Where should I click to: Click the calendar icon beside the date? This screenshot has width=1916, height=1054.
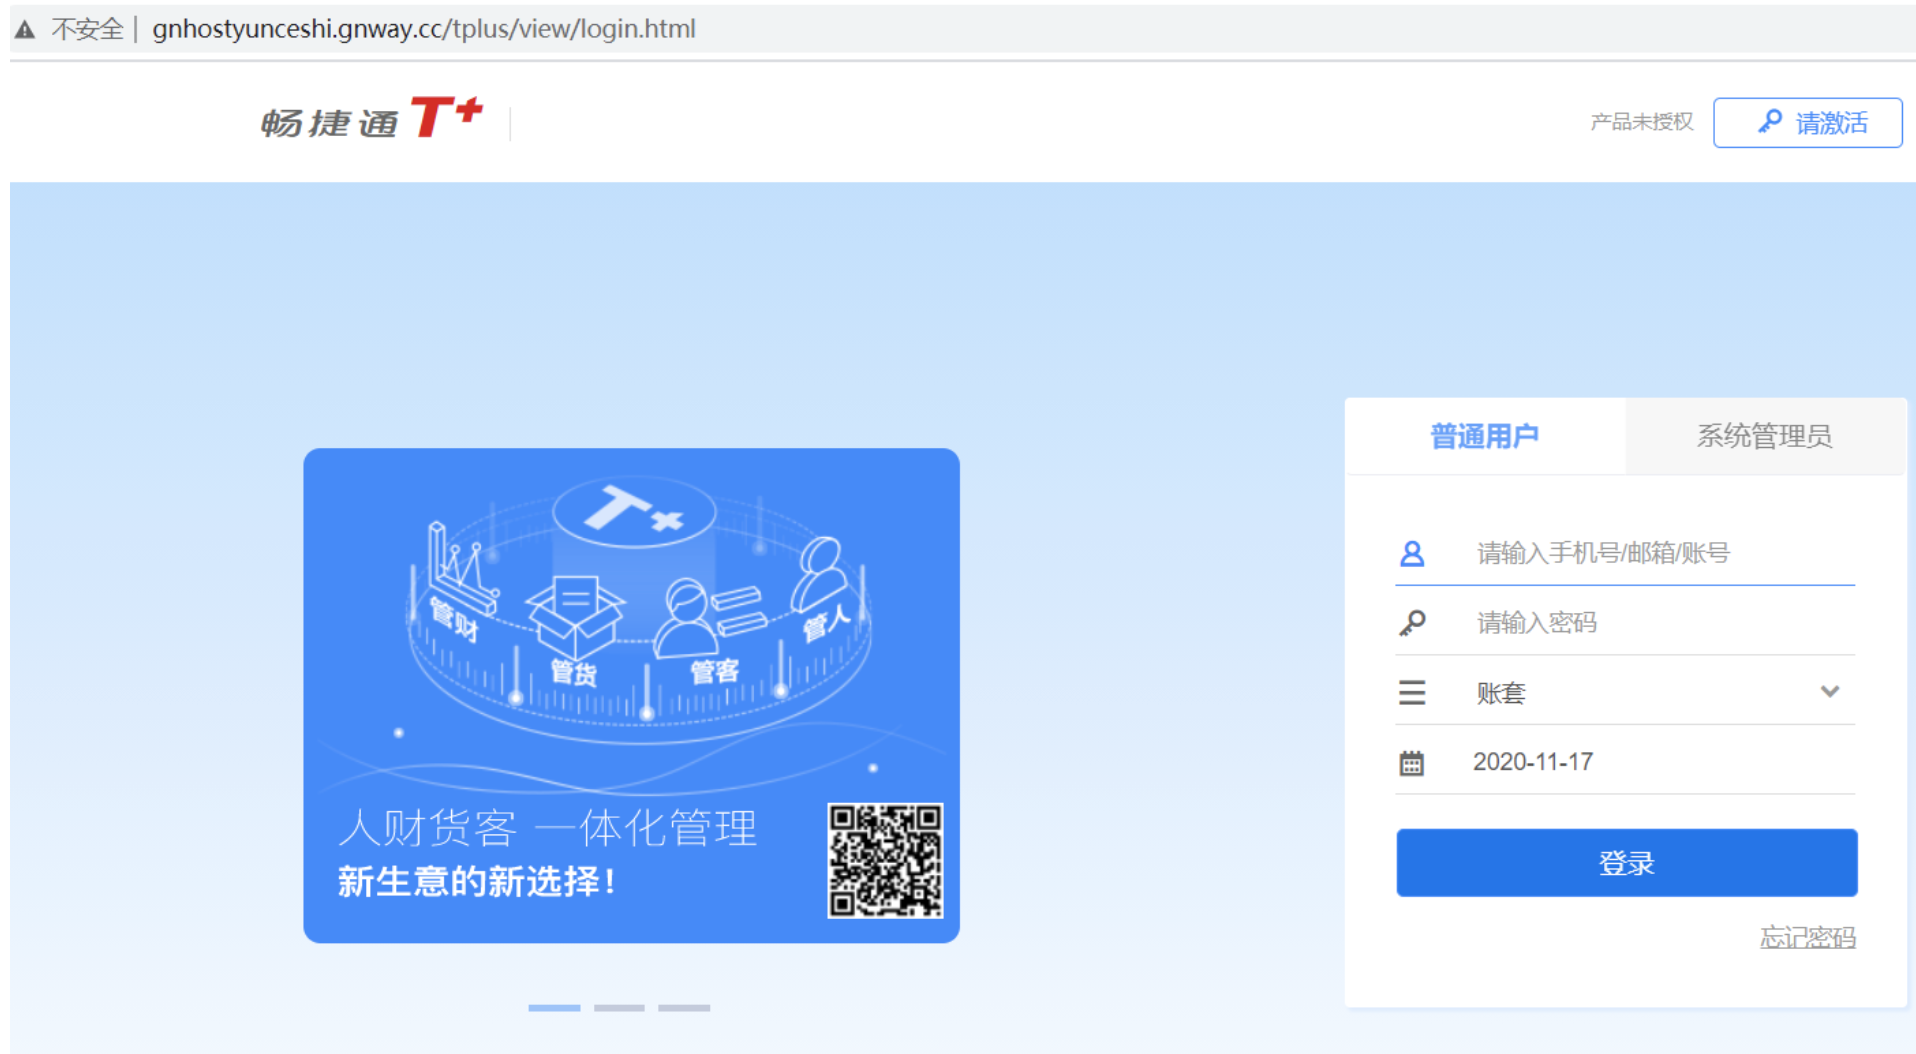1411,763
